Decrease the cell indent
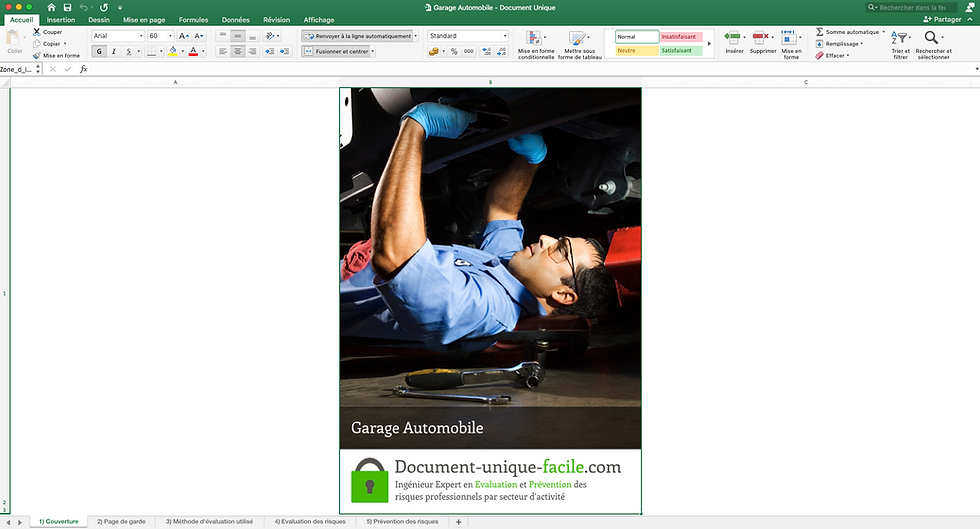The width and height of the screenshot is (980, 529). pyautogui.click(x=269, y=51)
